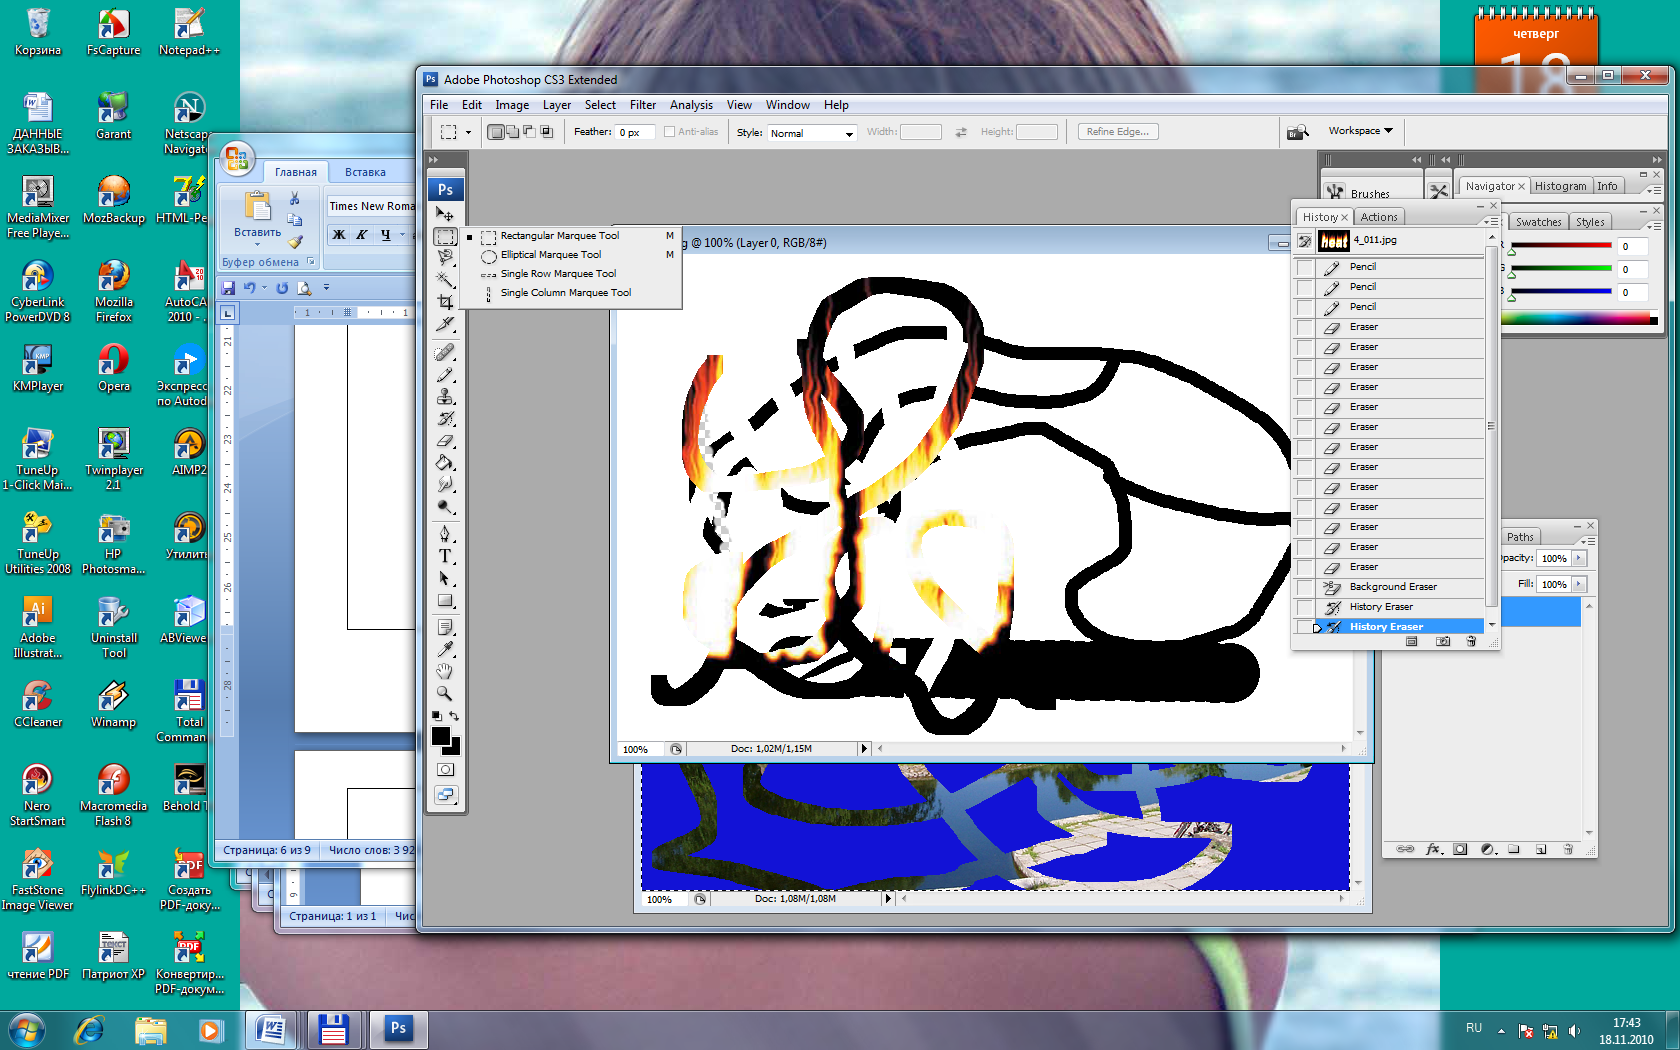1680x1050 pixels.
Task: Open the History panel options menu
Action: tap(1490, 221)
